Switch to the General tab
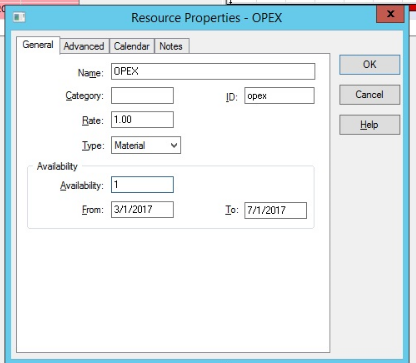 [x=38, y=45]
